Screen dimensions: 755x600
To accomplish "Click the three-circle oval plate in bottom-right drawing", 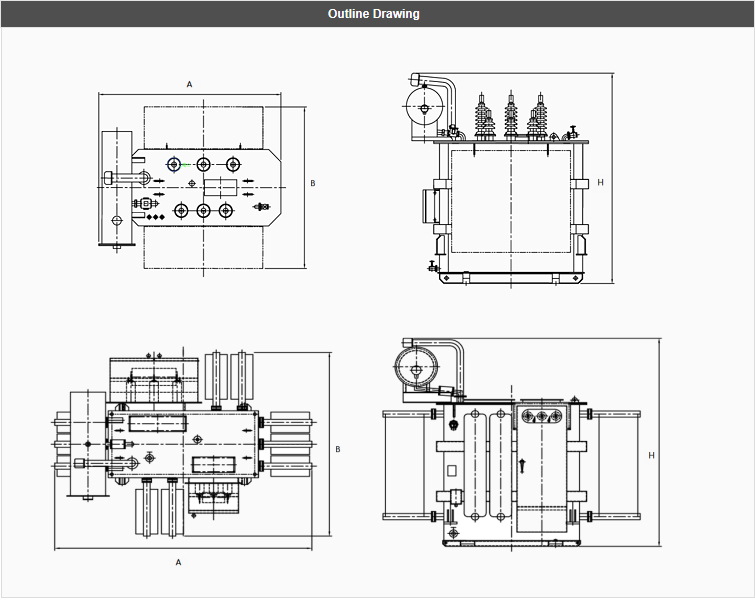I will pos(543,414).
